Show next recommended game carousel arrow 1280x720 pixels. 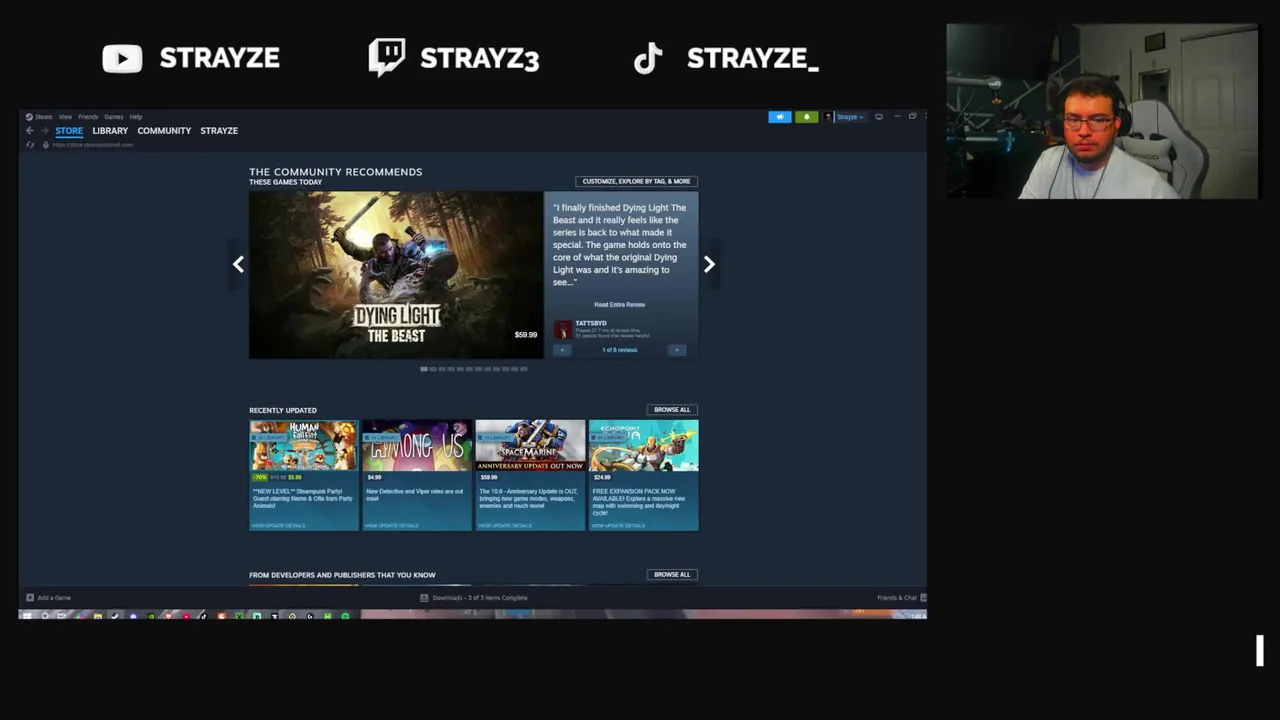click(709, 264)
